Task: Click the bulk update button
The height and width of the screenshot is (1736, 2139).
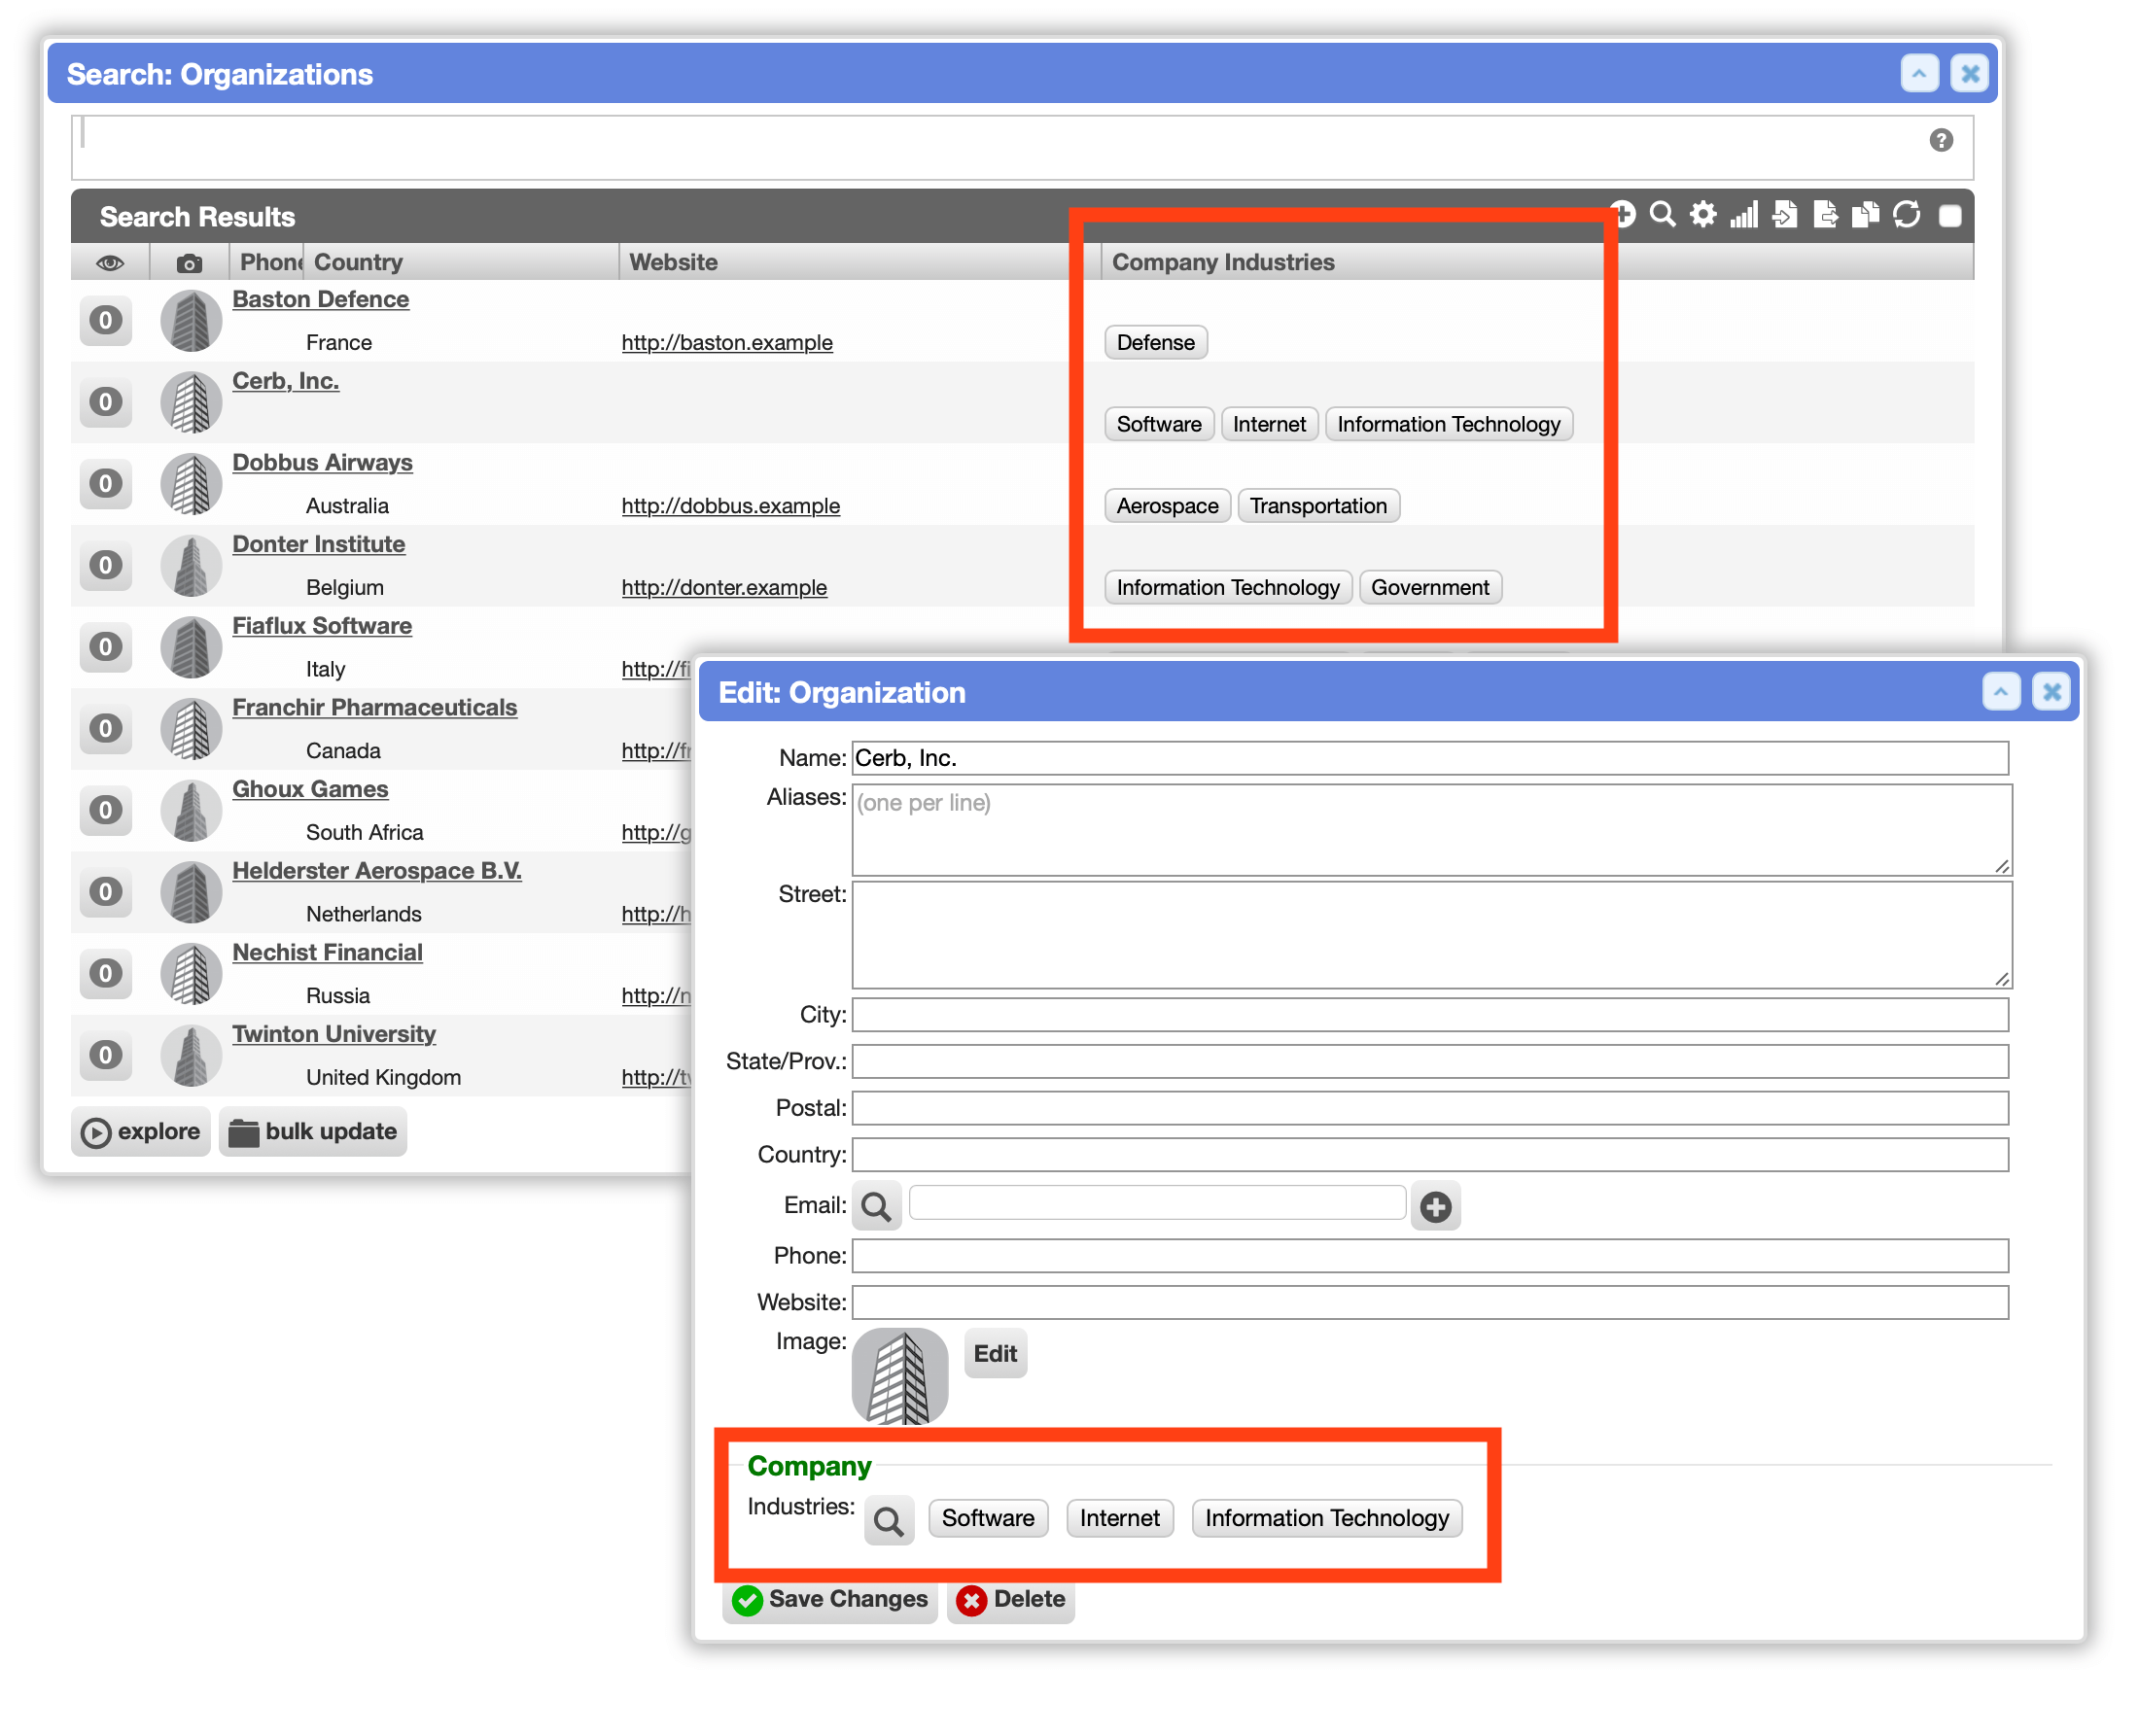Action: click(313, 1133)
